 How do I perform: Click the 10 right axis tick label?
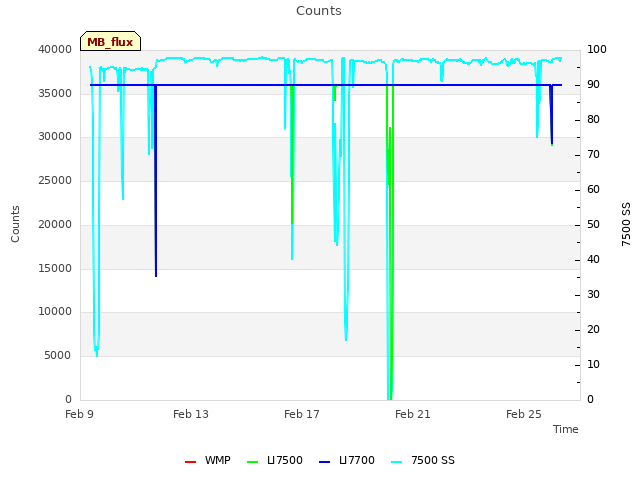click(x=593, y=364)
